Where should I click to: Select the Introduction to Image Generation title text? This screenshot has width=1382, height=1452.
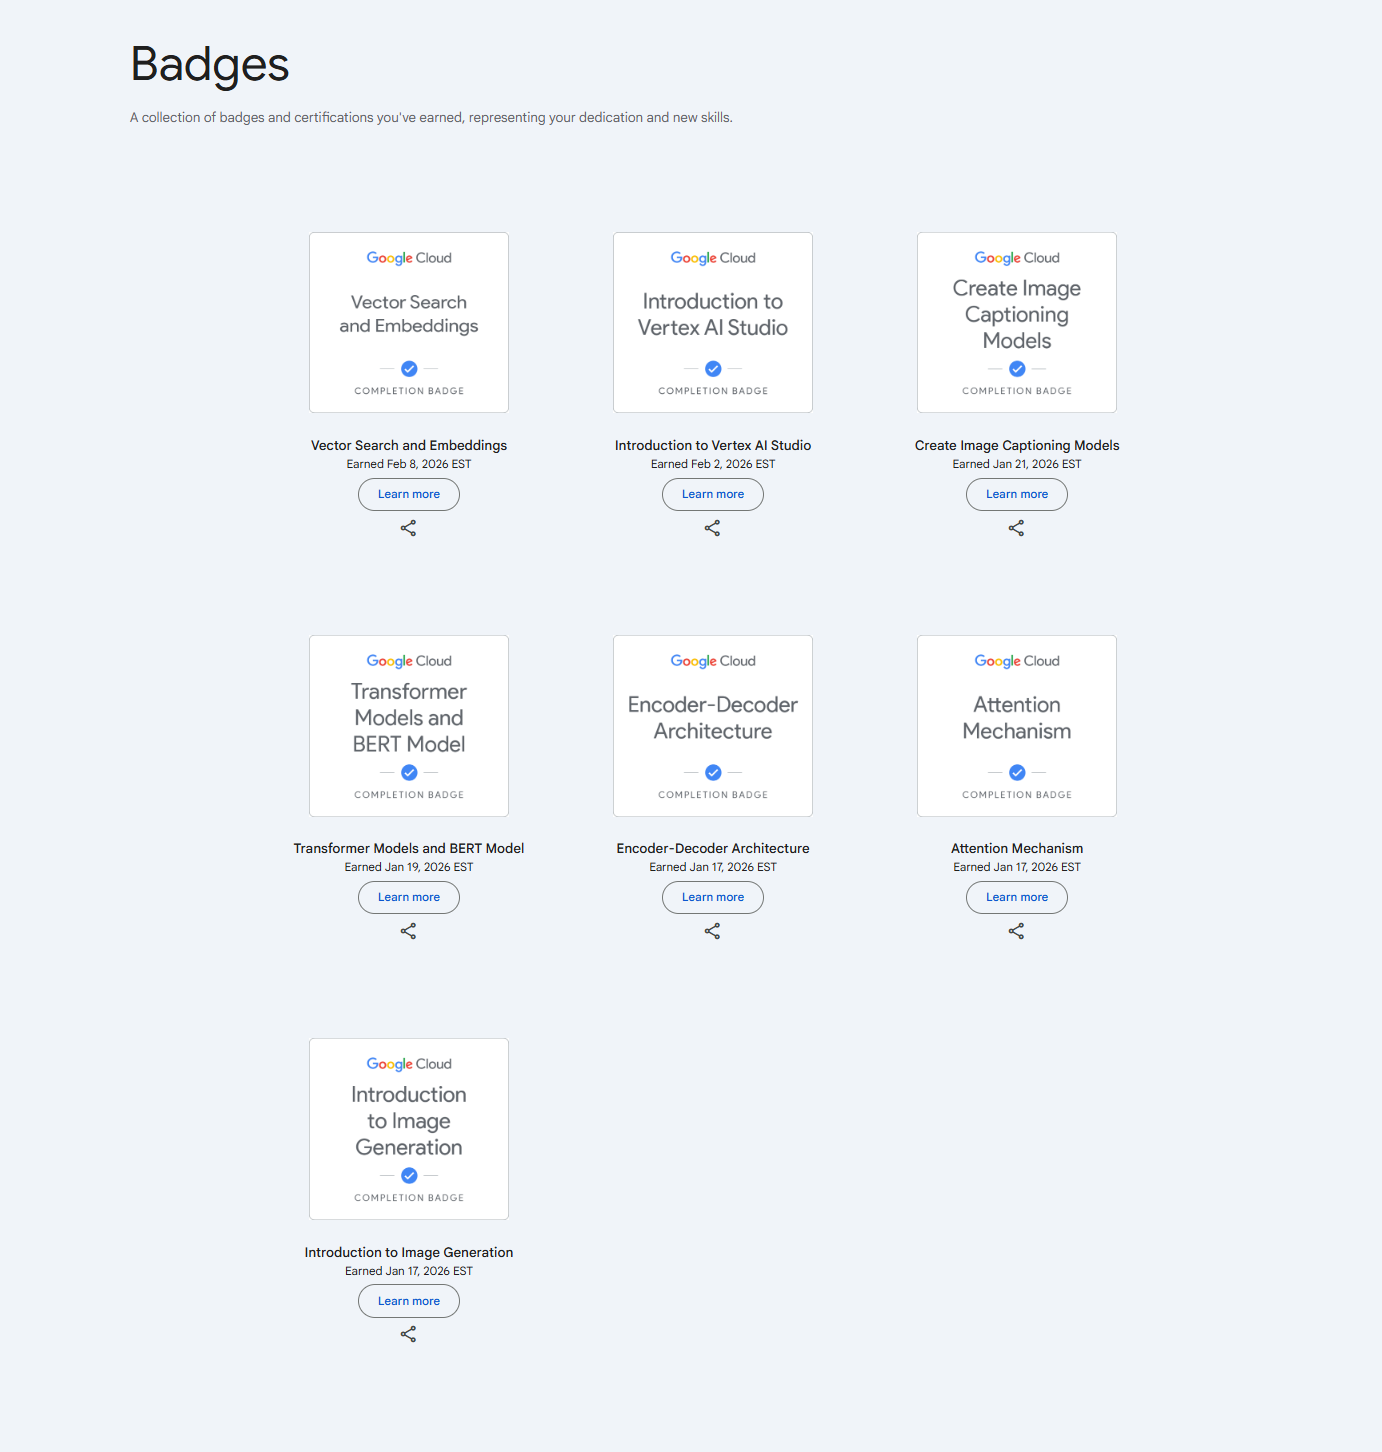(x=409, y=1252)
